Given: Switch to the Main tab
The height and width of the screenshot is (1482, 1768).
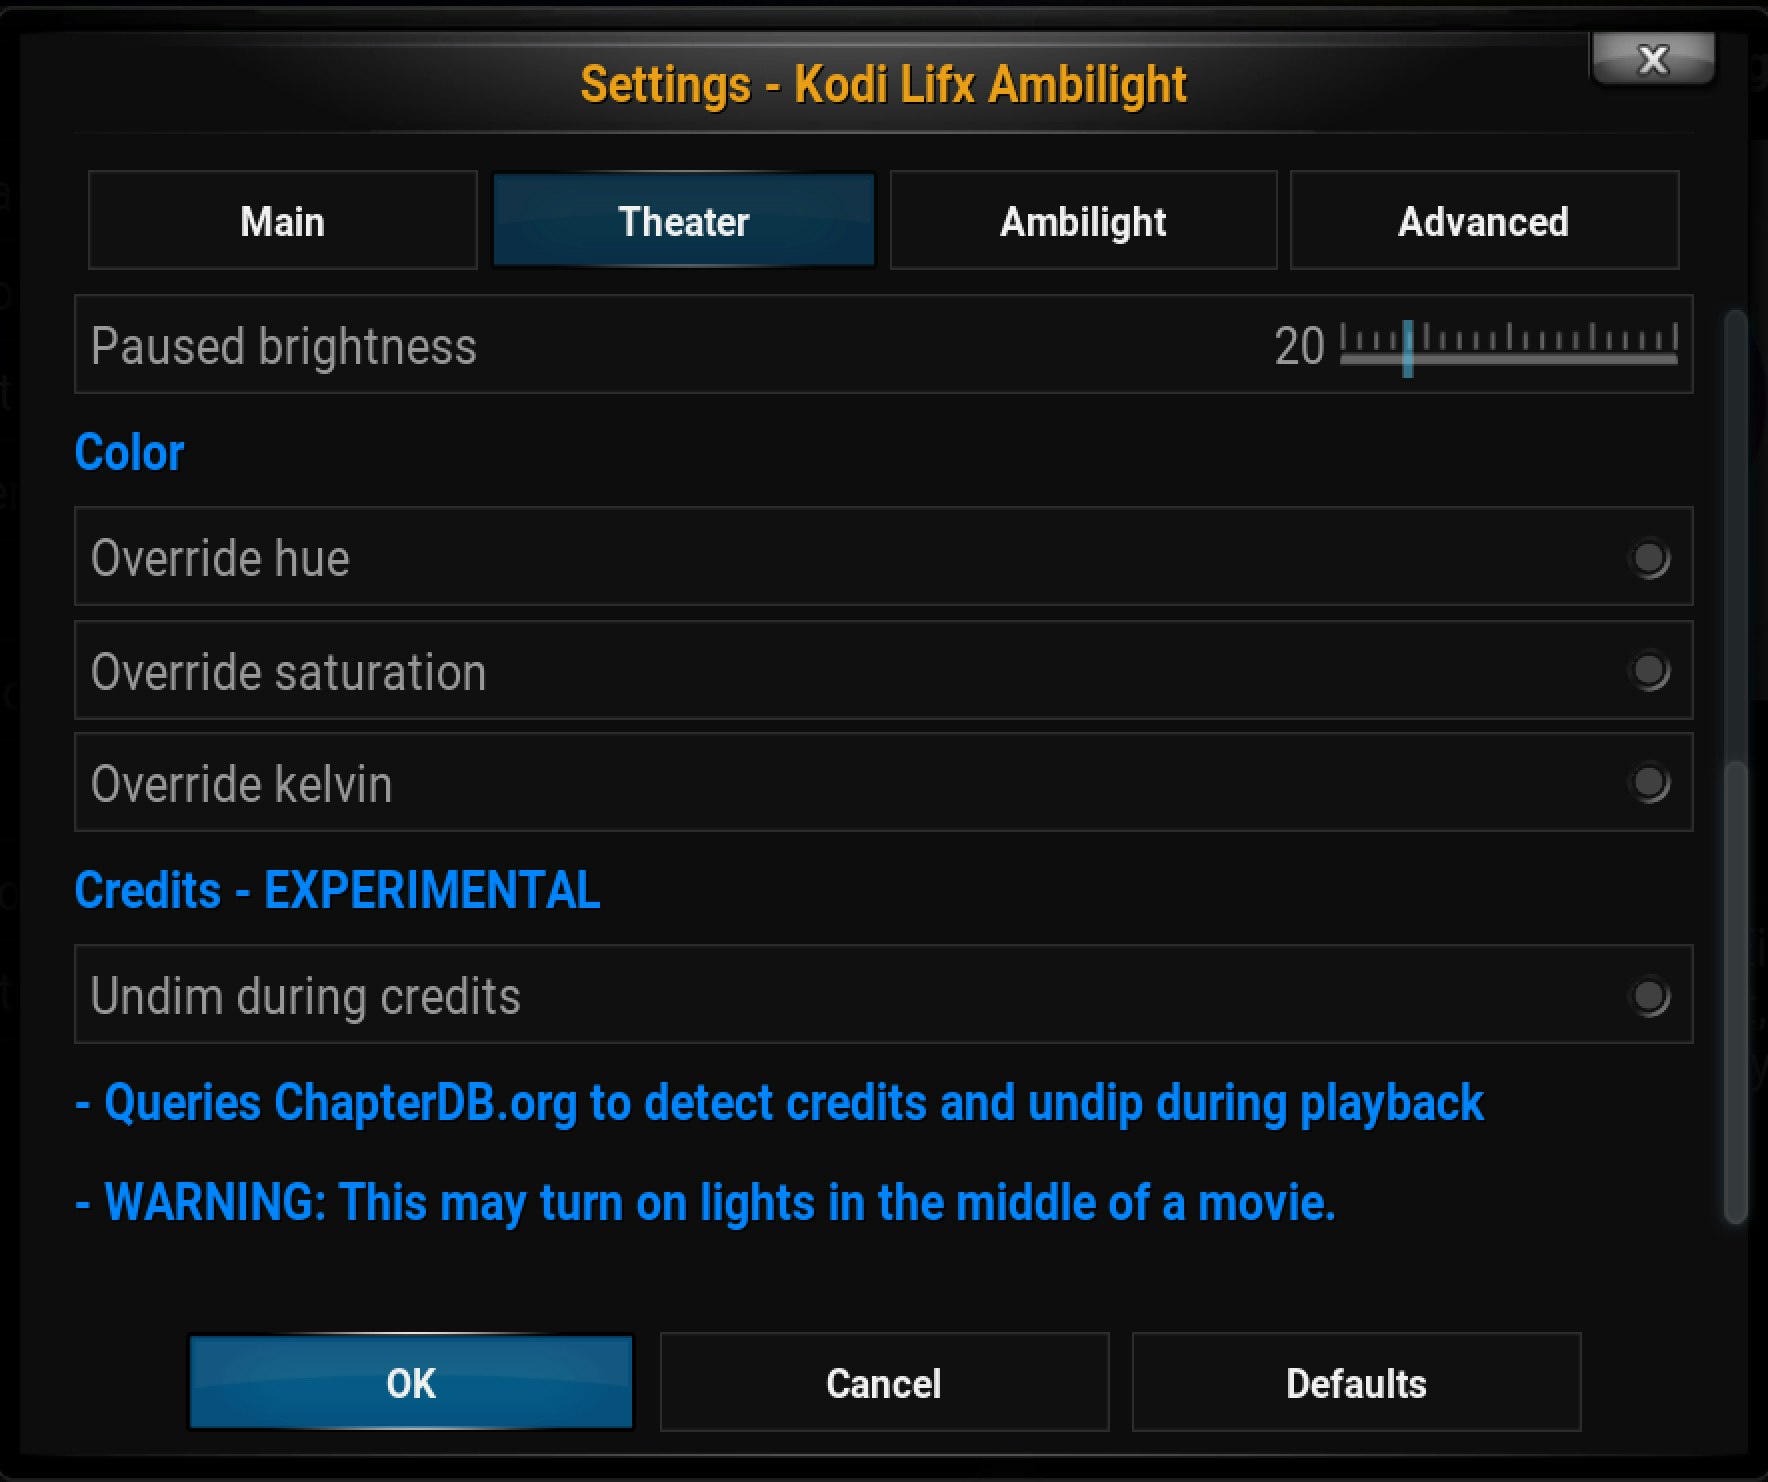Looking at the screenshot, I should tap(283, 221).
